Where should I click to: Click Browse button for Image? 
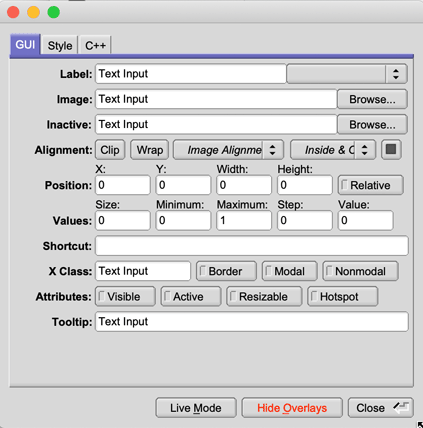[x=372, y=99]
